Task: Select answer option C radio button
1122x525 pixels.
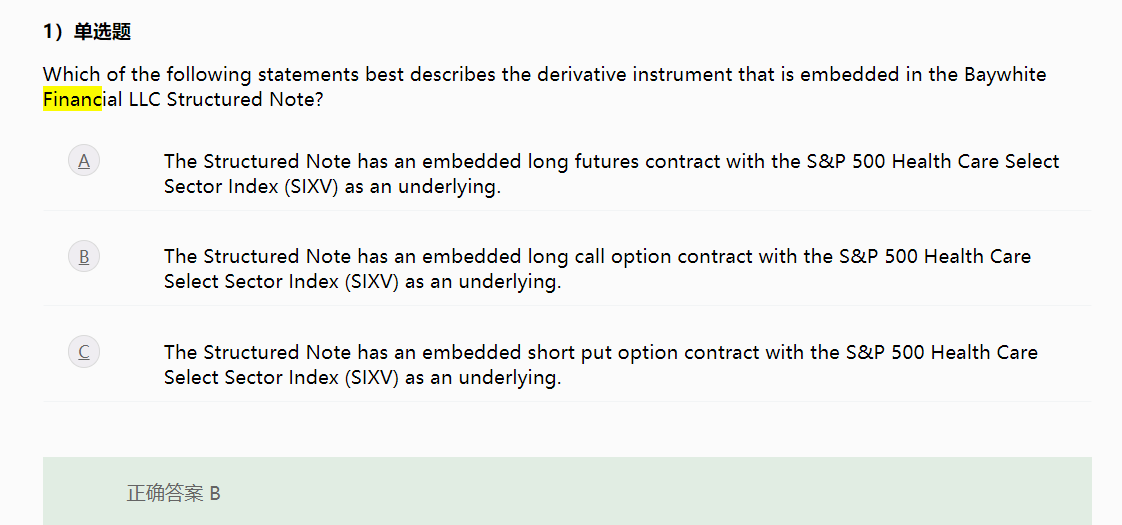Action: tap(84, 352)
